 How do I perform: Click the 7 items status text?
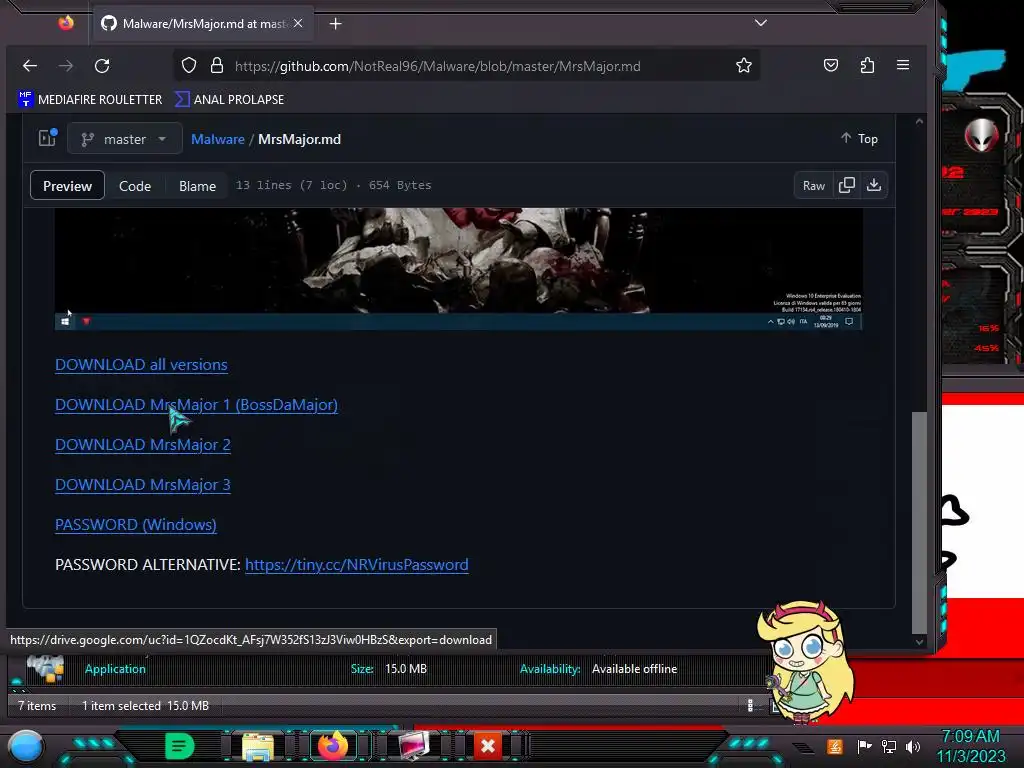37,706
